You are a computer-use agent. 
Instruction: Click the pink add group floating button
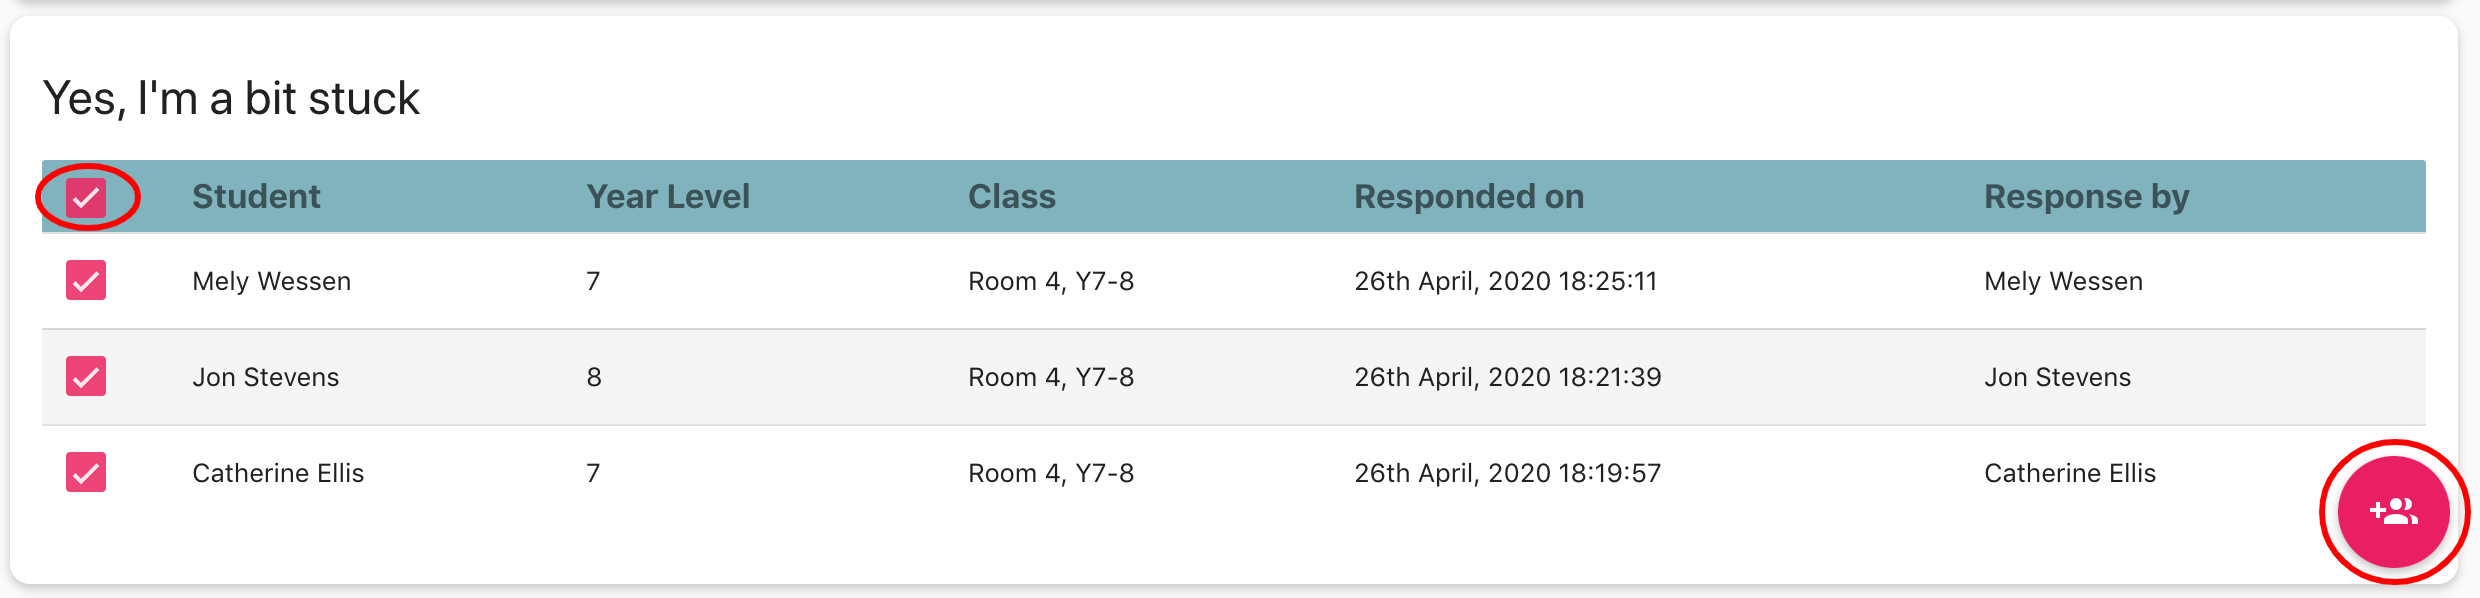click(2393, 512)
